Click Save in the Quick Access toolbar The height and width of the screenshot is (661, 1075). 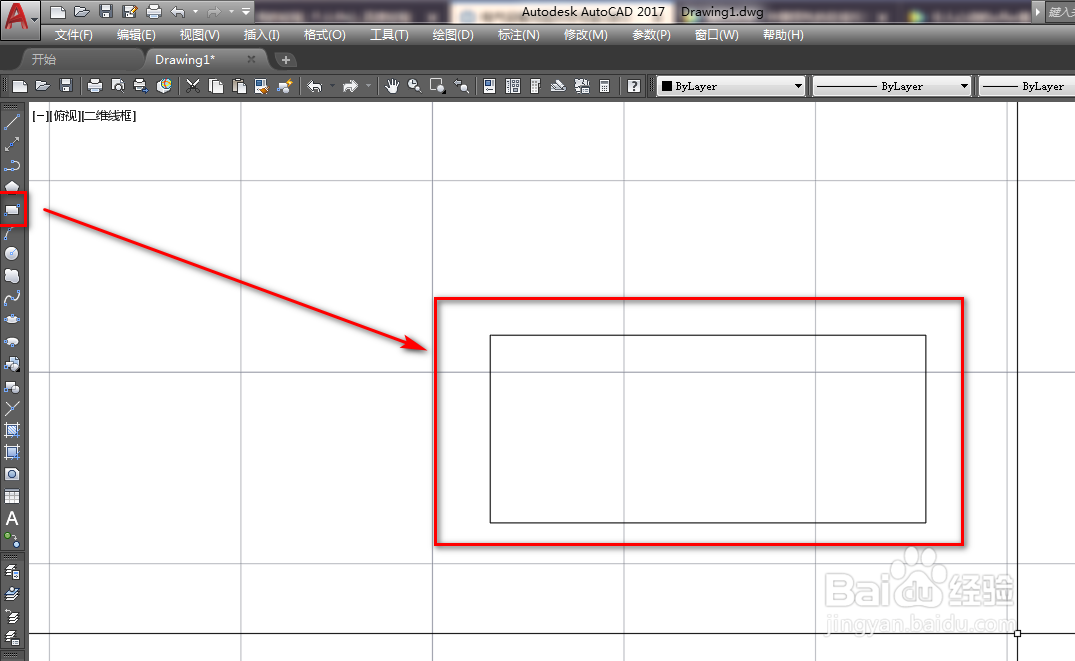[x=106, y=11]
